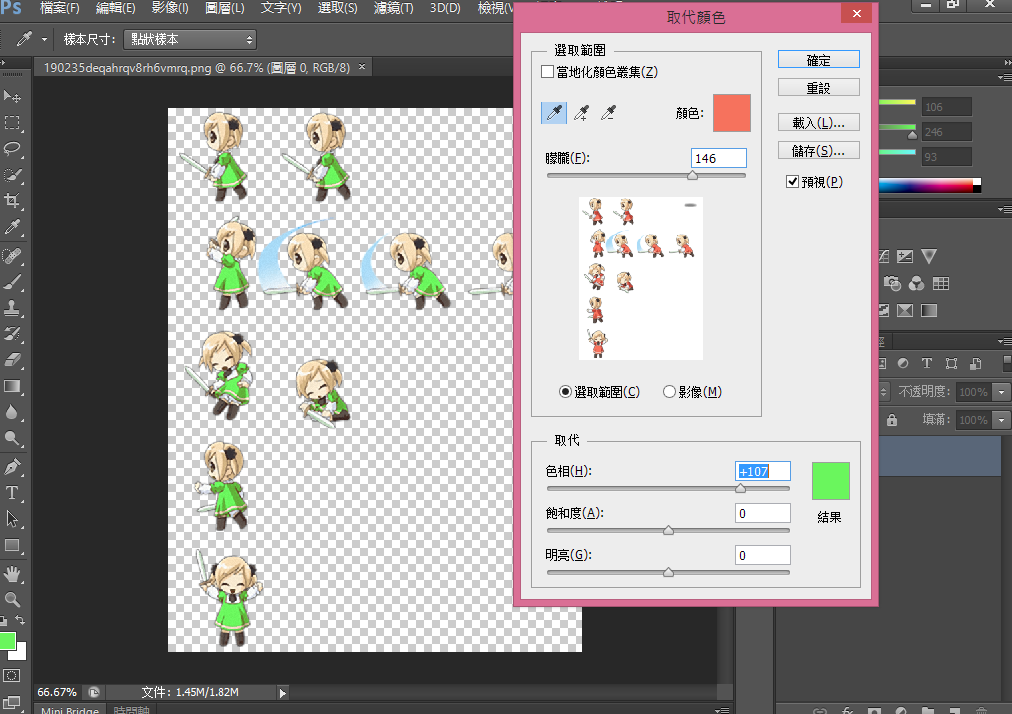Screen dimensions: 1012x714
Task: Select the 選取範圍(C) radio button
Action: point(565,392)
